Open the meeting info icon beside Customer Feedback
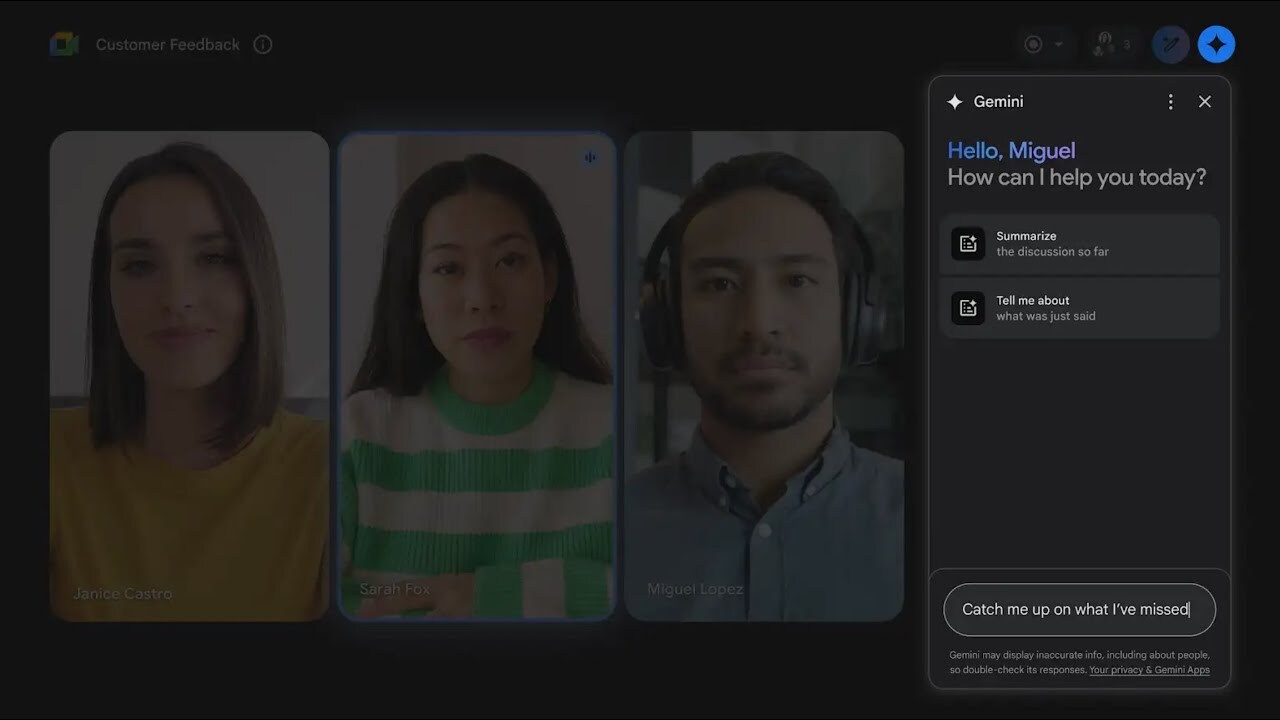The image size is (1280, 720). tap(263, 44)
